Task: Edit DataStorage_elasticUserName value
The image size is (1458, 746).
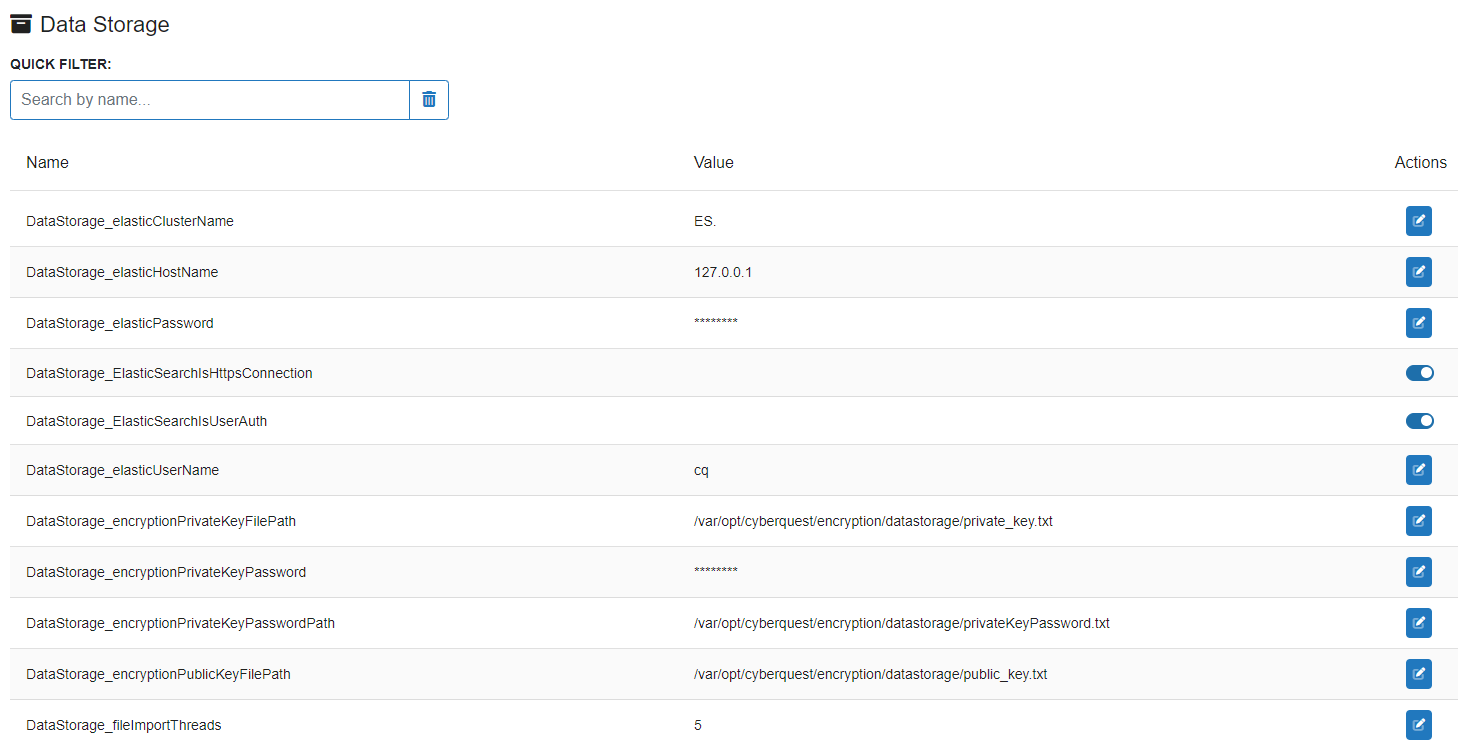Action: tap(1418, 470)
